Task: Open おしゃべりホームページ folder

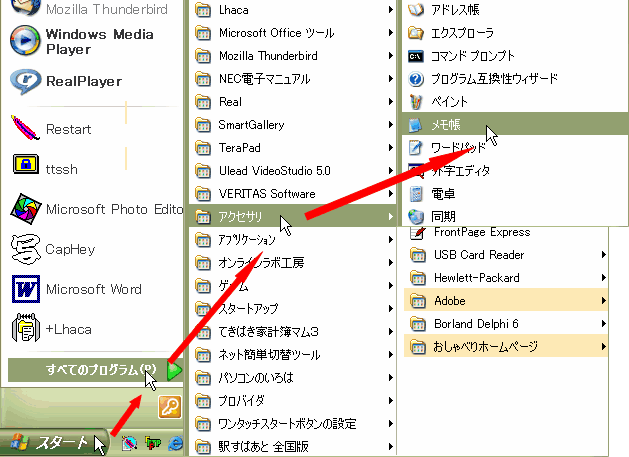Action: tap(506, 346)
